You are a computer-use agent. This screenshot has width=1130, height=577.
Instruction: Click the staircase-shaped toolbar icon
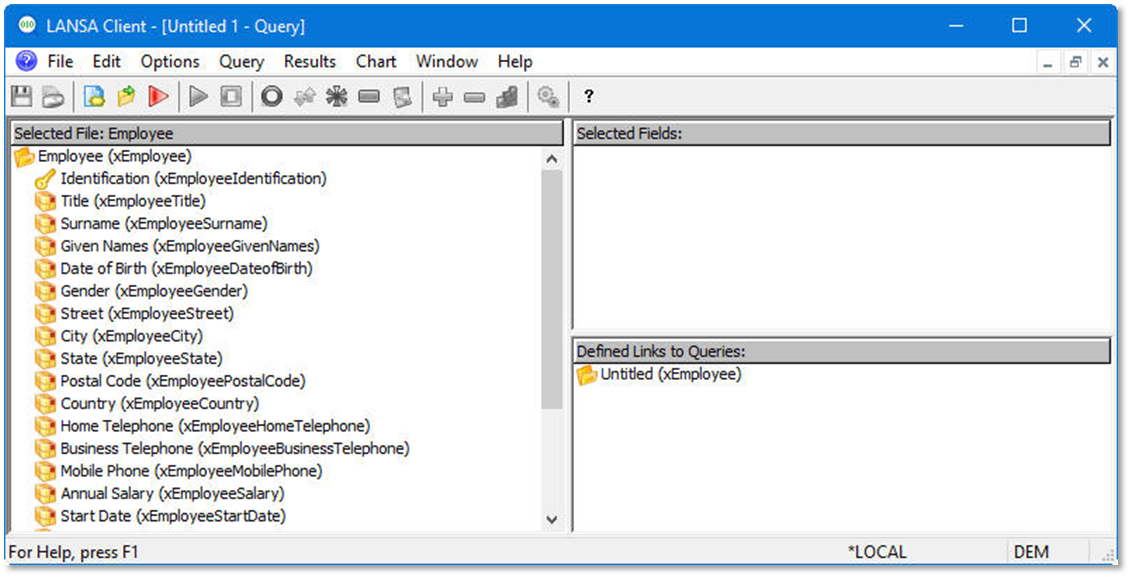point(507,96)
